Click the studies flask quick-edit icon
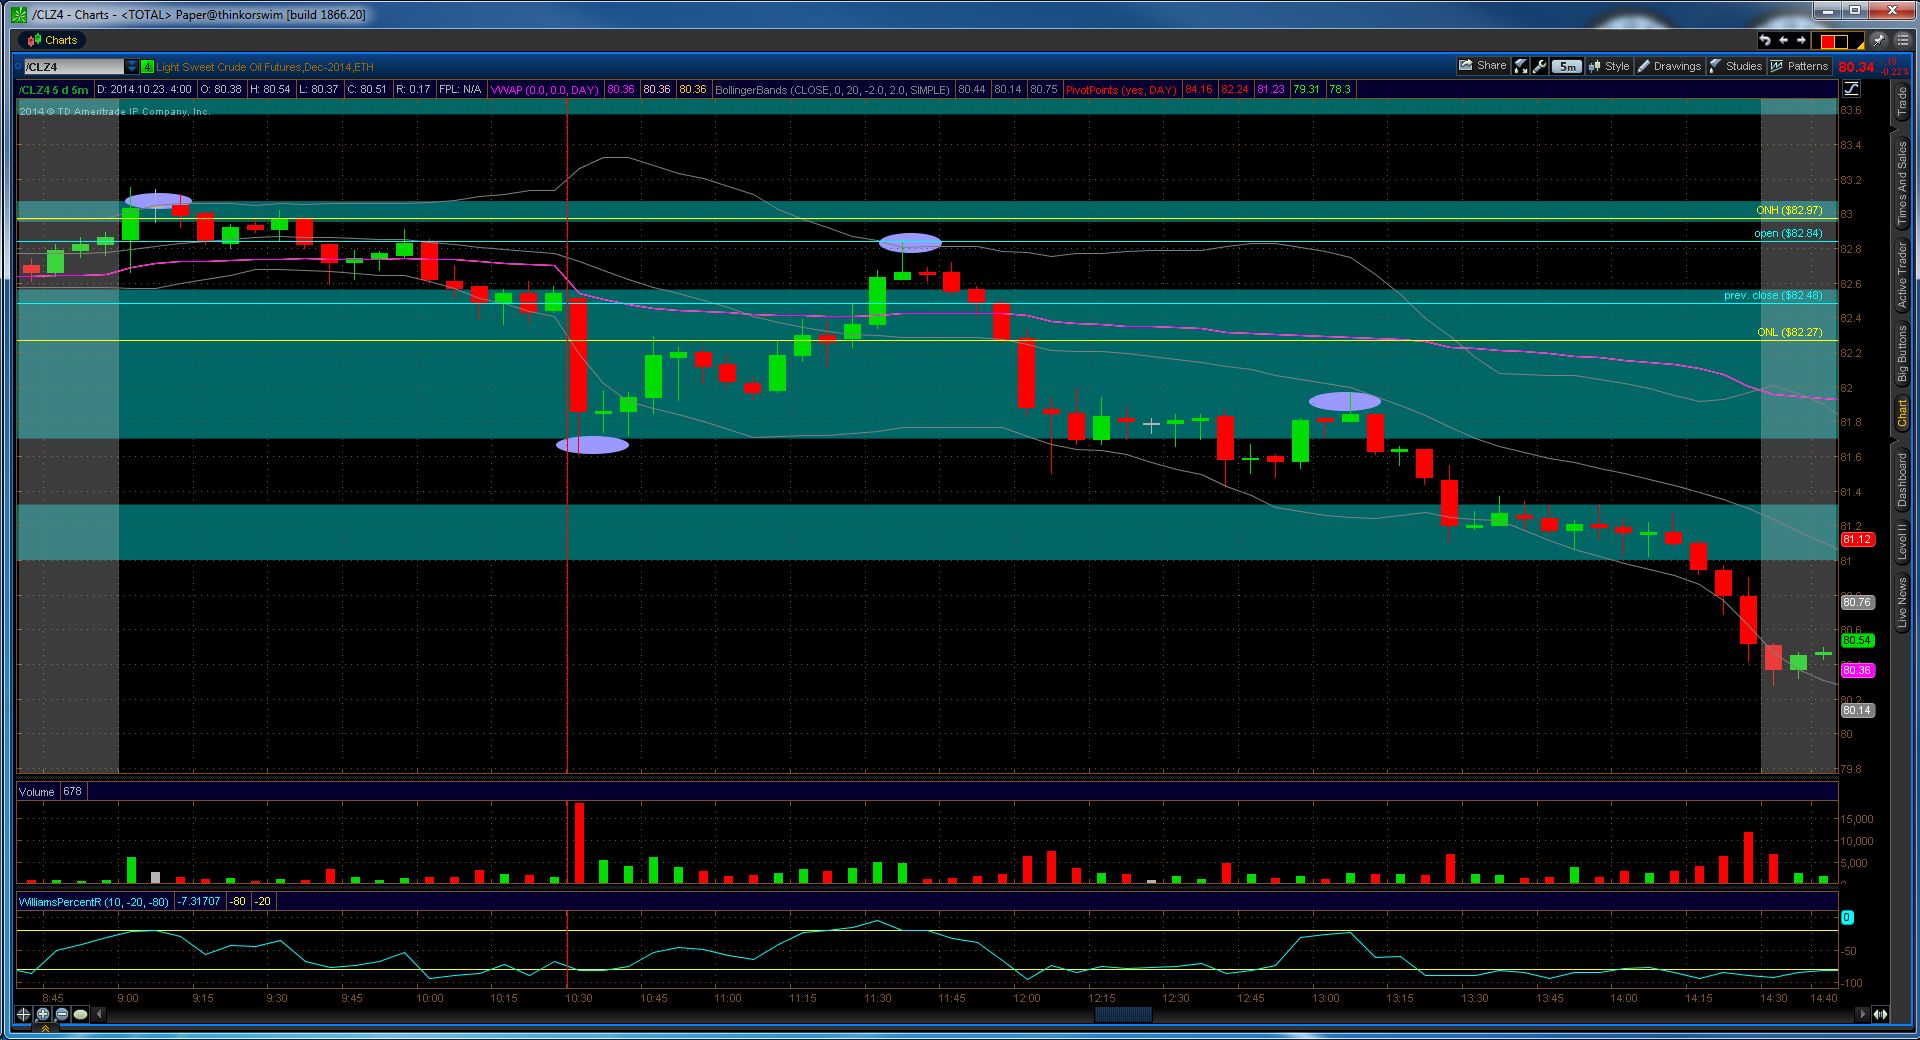Viewport: 1920px width, 1040px height. click(x=1521, y=66)
